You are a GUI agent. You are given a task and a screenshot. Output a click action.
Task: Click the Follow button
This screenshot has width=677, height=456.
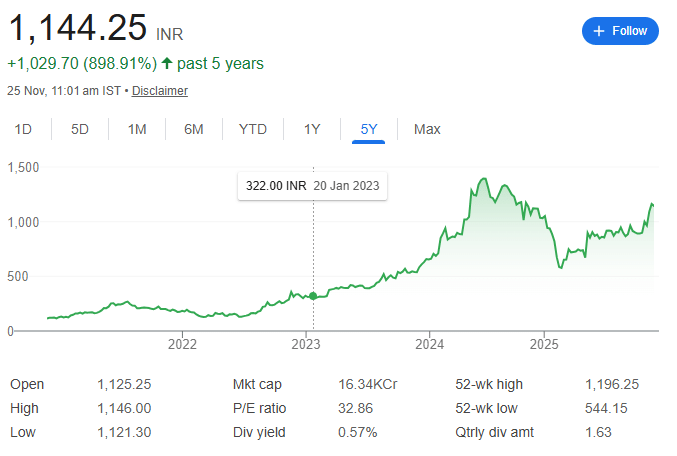620,31
